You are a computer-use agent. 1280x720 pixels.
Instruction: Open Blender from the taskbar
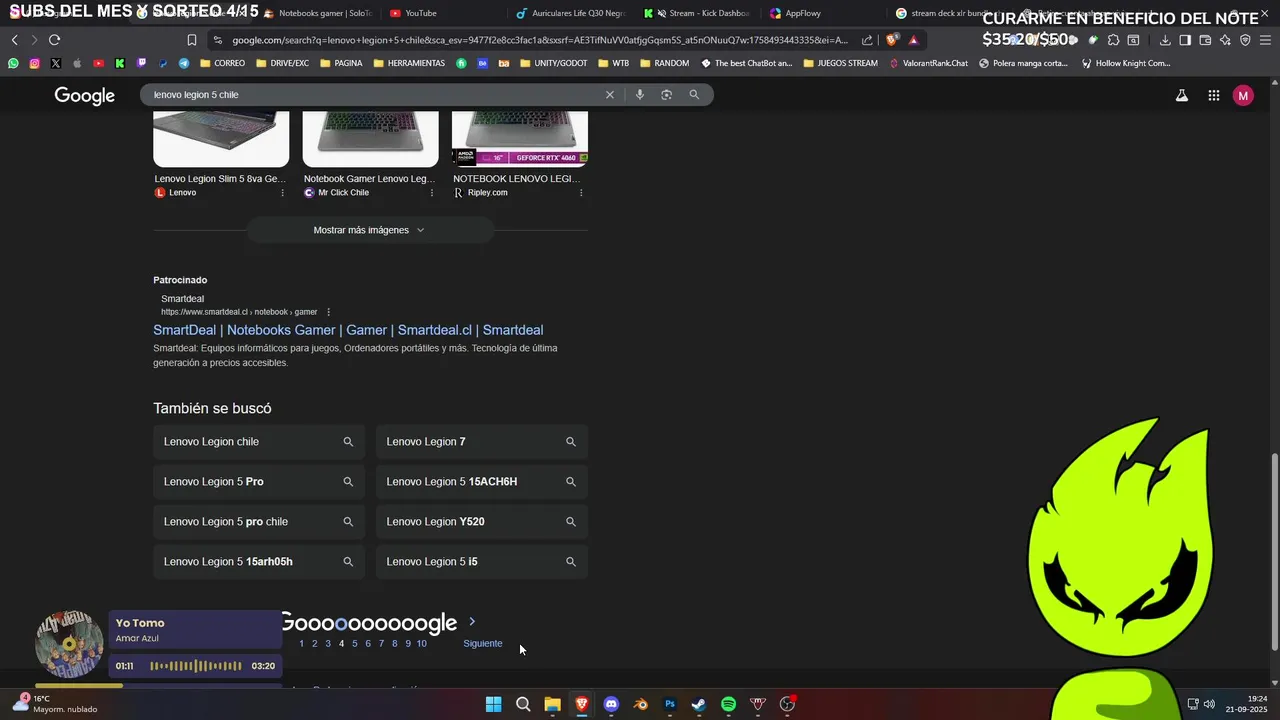point(641,704)
